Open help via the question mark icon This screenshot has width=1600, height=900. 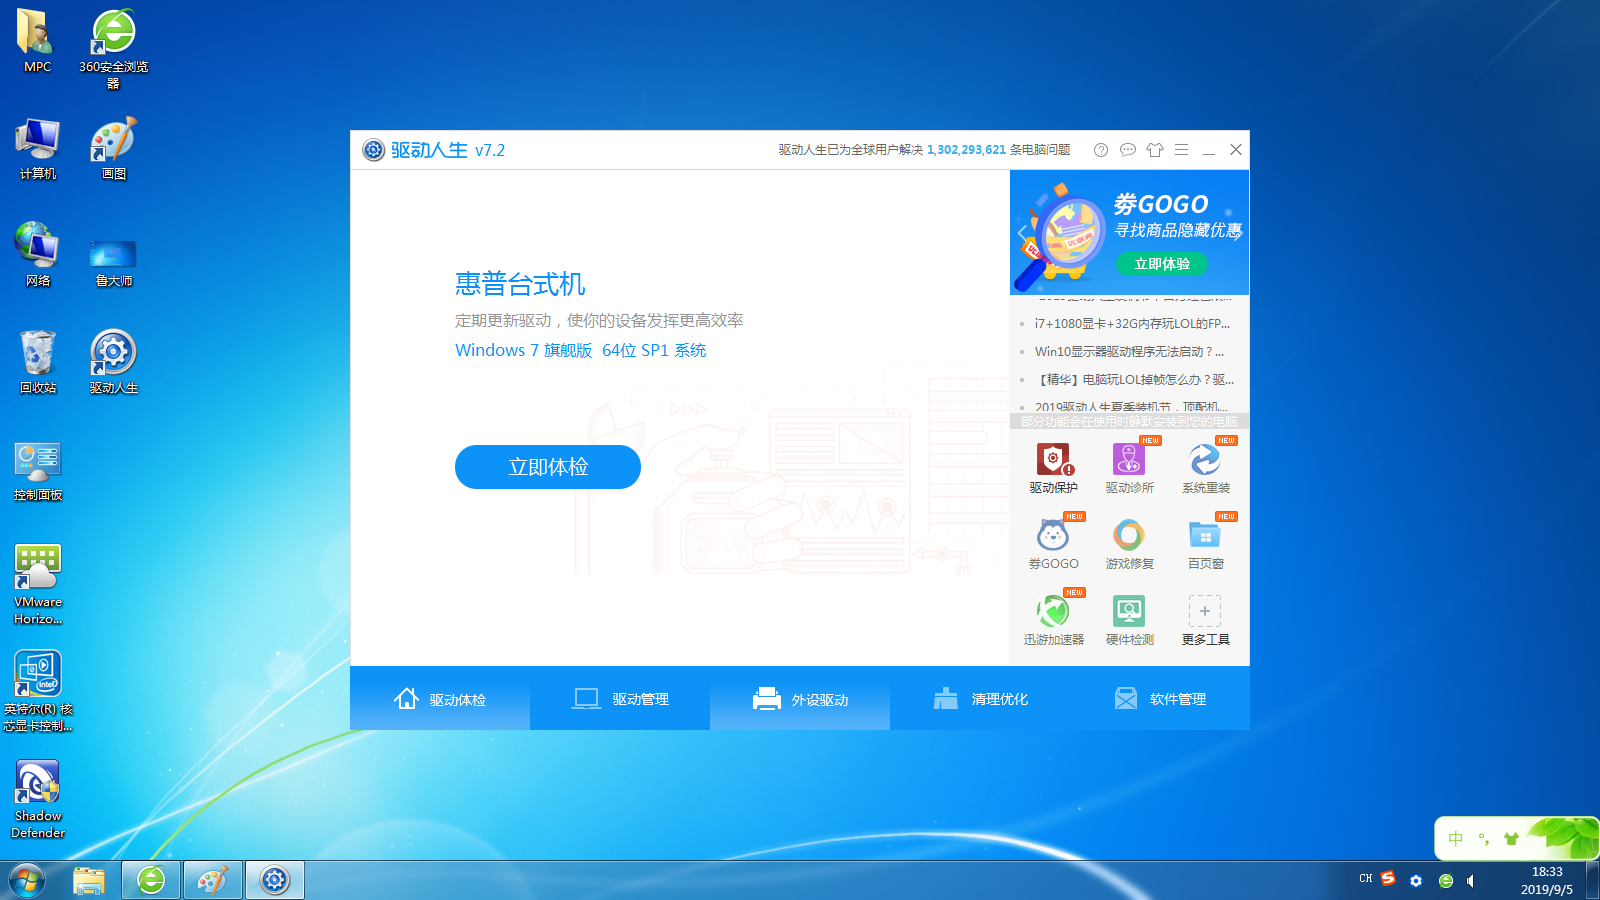(x=1101, y=150)
